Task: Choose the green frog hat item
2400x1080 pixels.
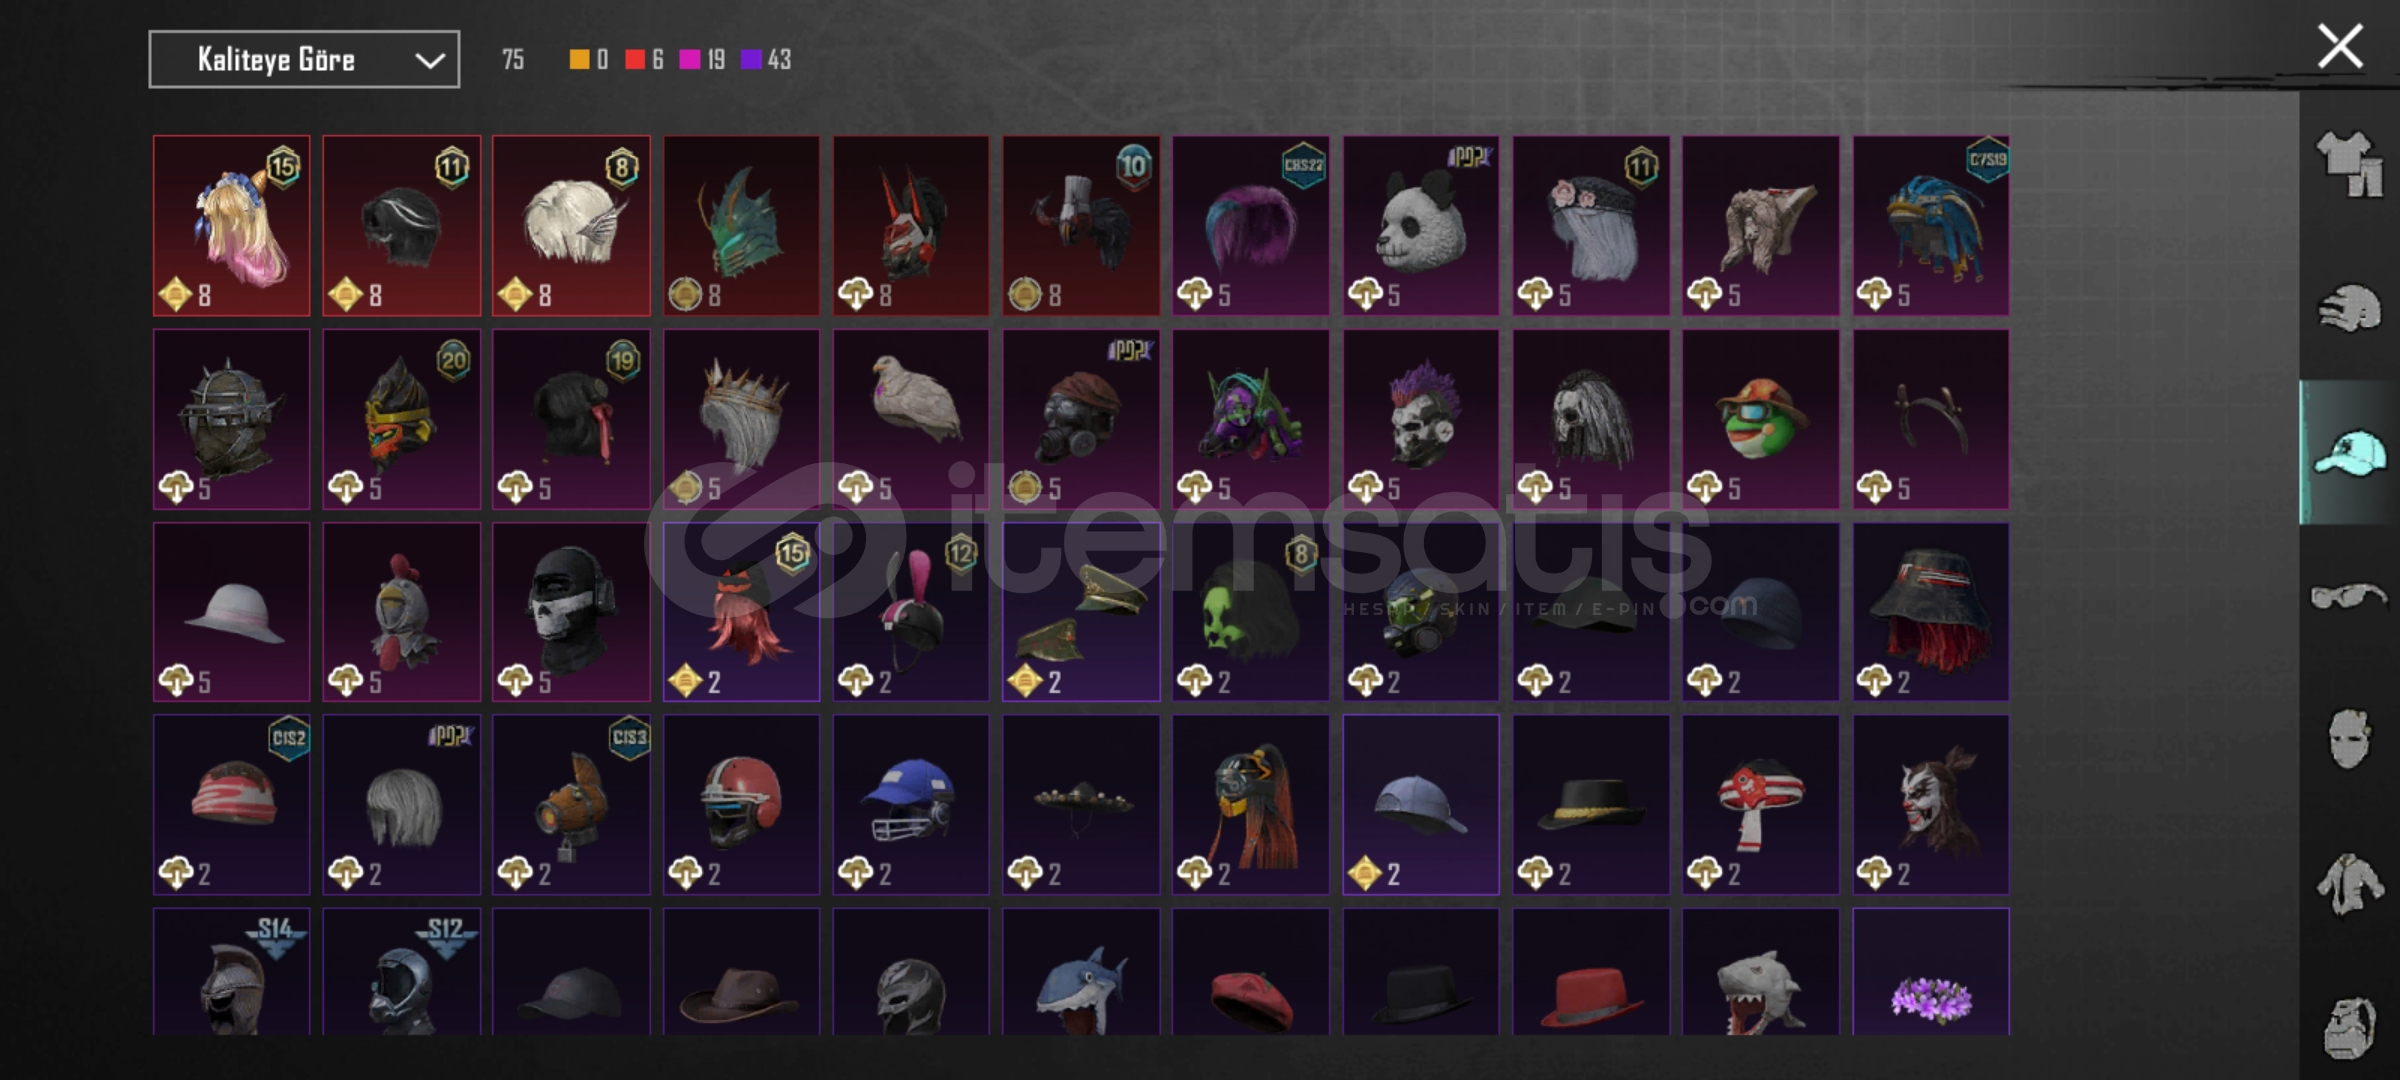Action: 1761,419
